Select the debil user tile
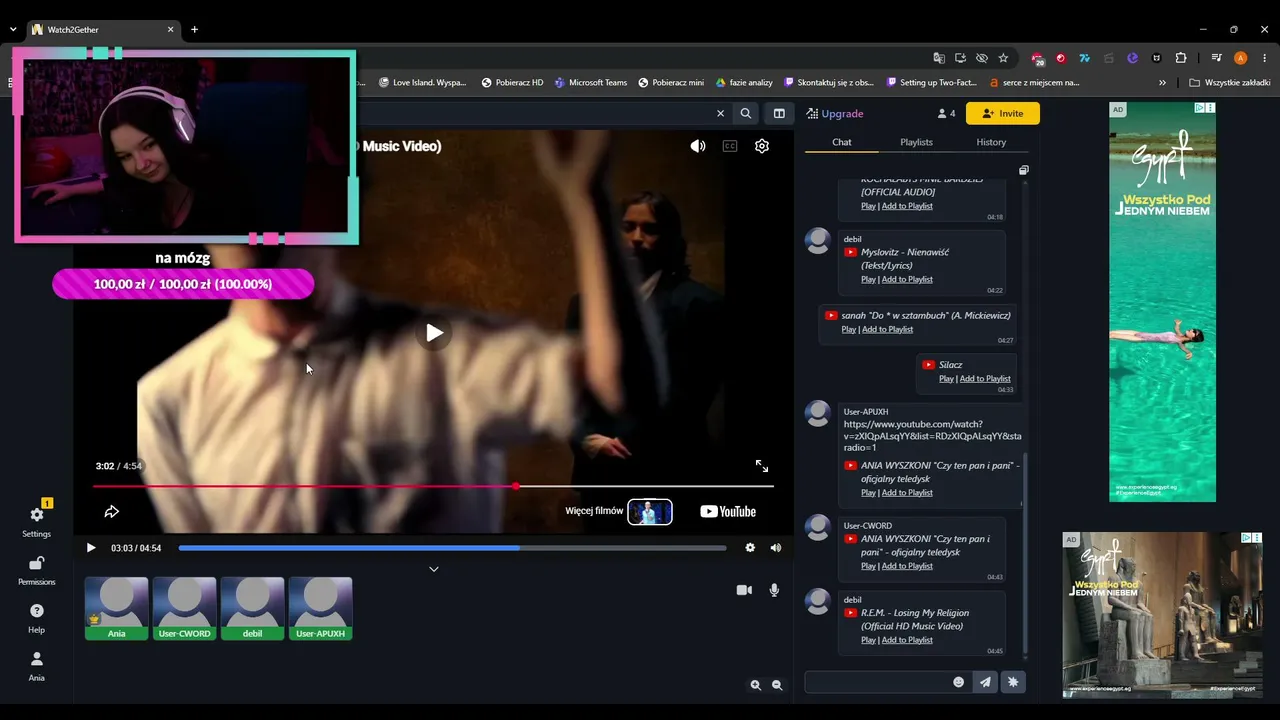This screenshot has width=1280, height=720. 253,608
